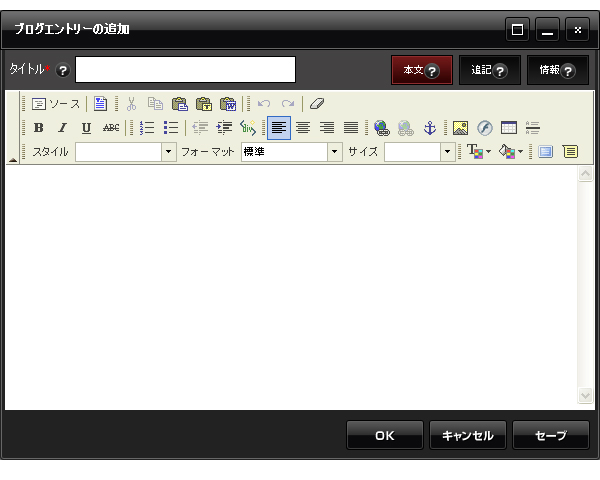Image resolution: width=600 pixels, height=480 pixels.
Task: Open the background color picker
Action: (x=510, y=152)
